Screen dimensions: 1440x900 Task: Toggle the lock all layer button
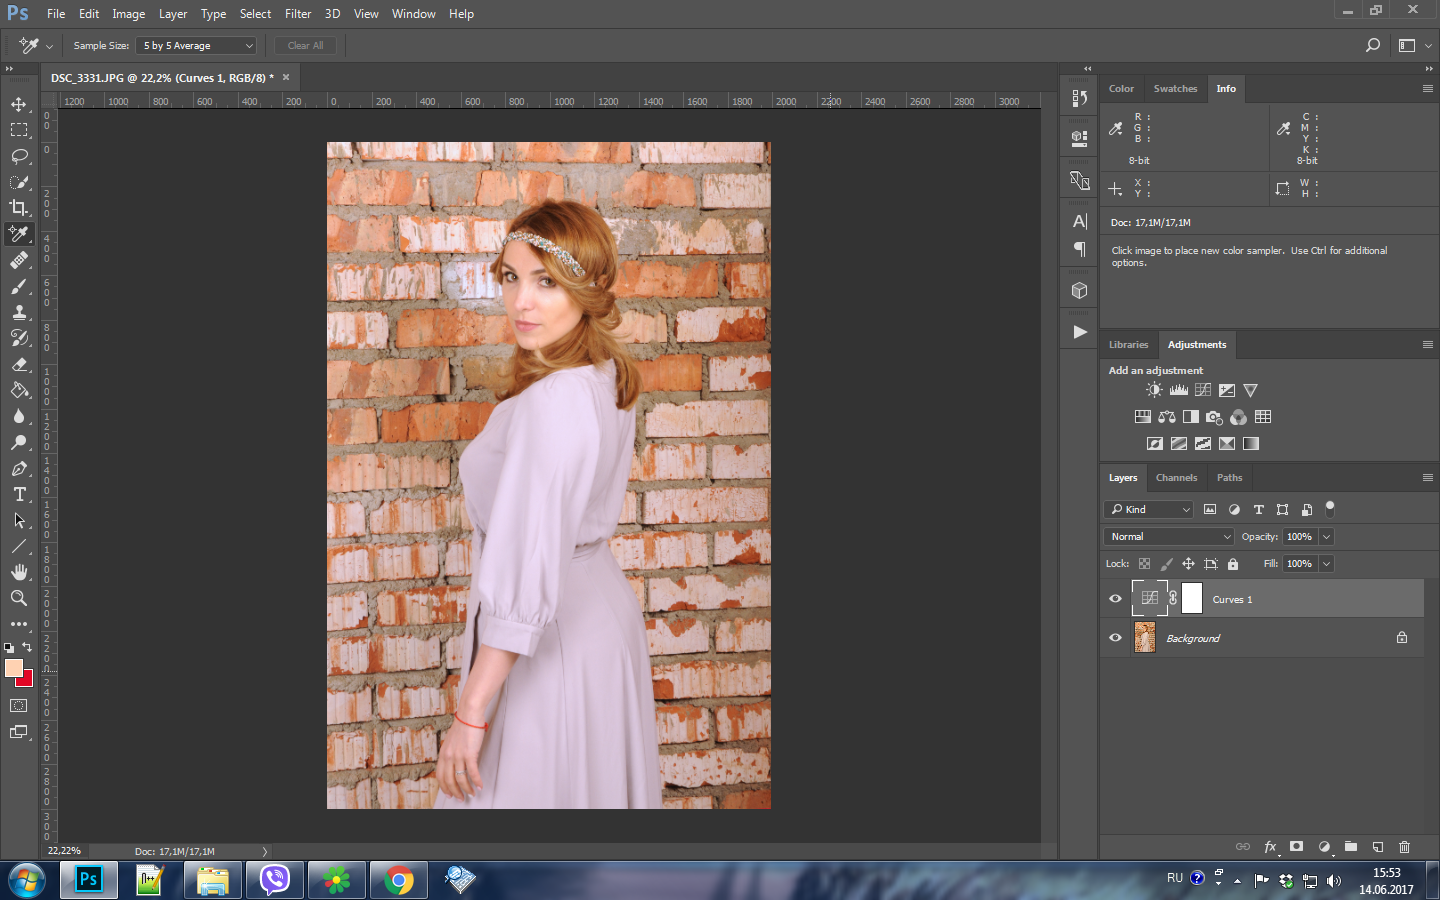[1233, 564]
